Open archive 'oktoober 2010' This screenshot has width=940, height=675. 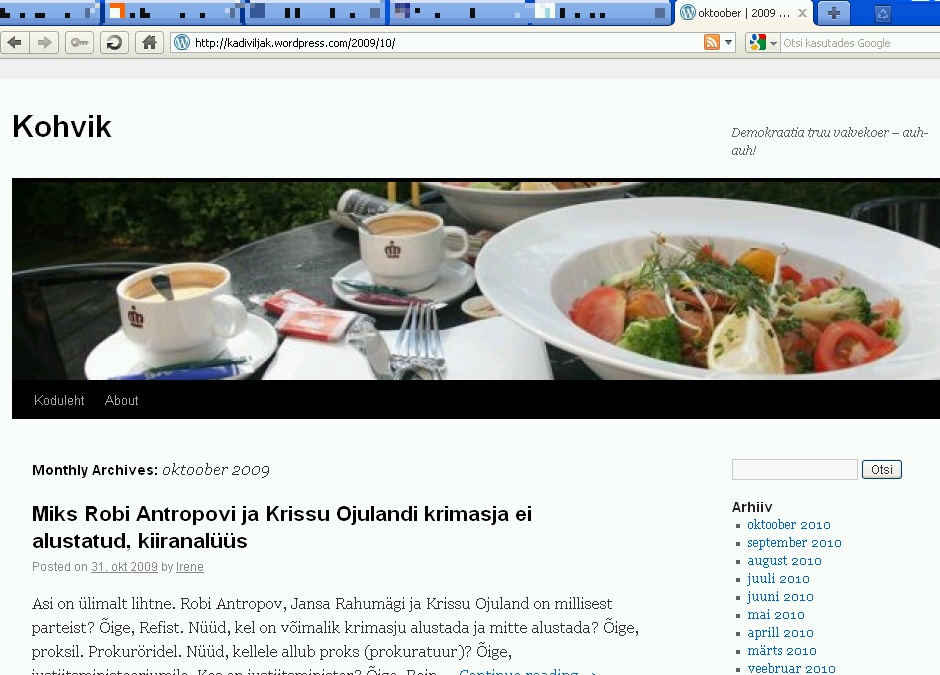(x=788, y=525)
